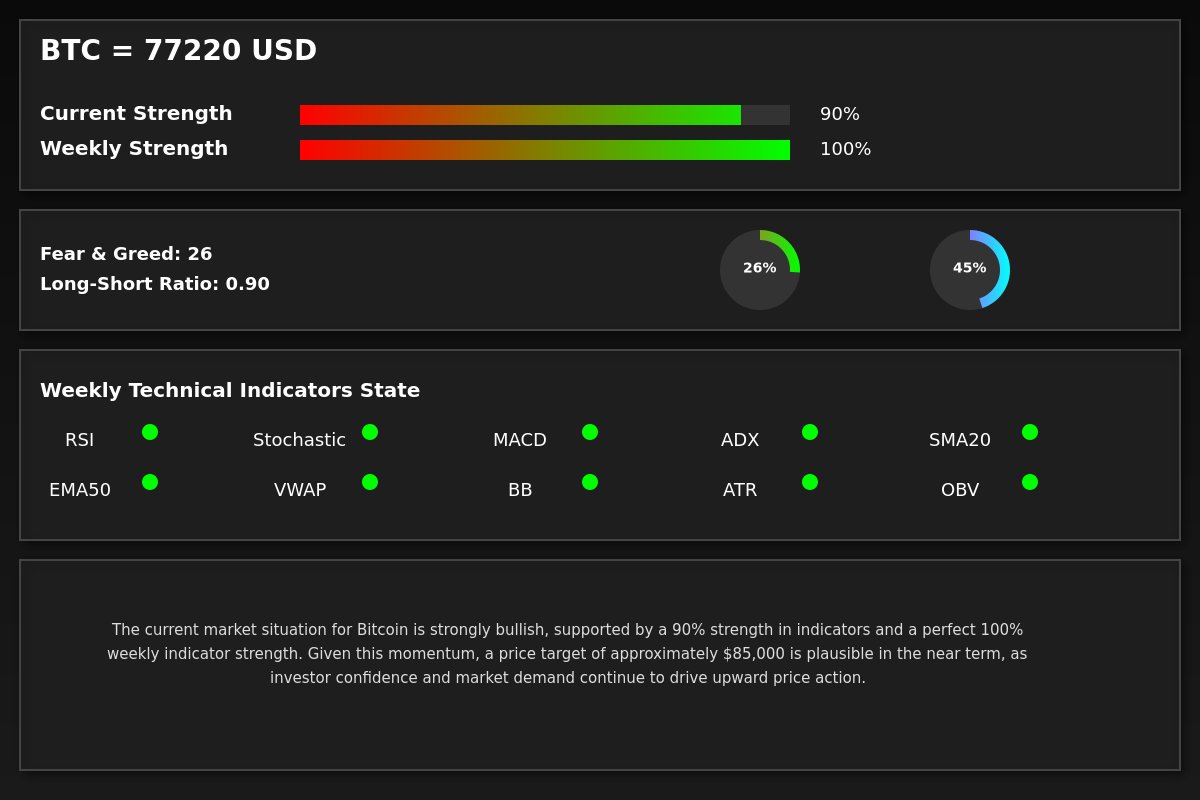The width and height of the screenshot is (1200, 800).
Task: Click the 100% weekly strength value
Action: 845,150
